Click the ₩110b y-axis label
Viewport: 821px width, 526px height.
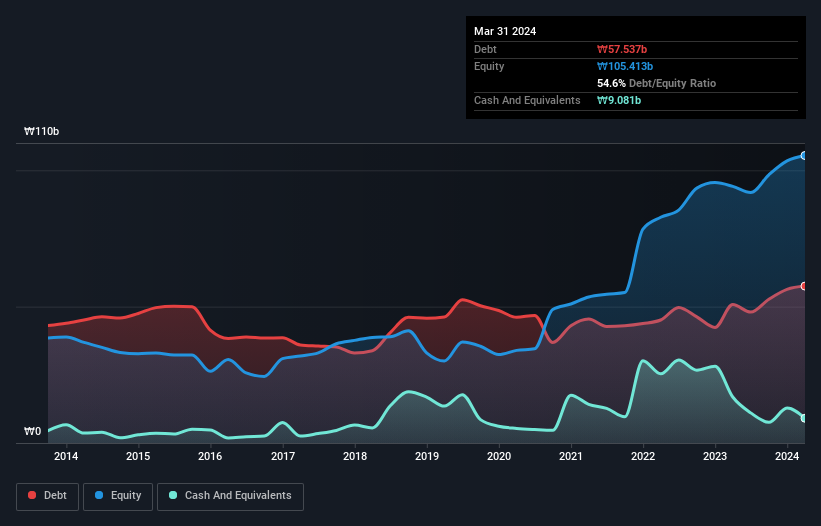coord(41,131)
